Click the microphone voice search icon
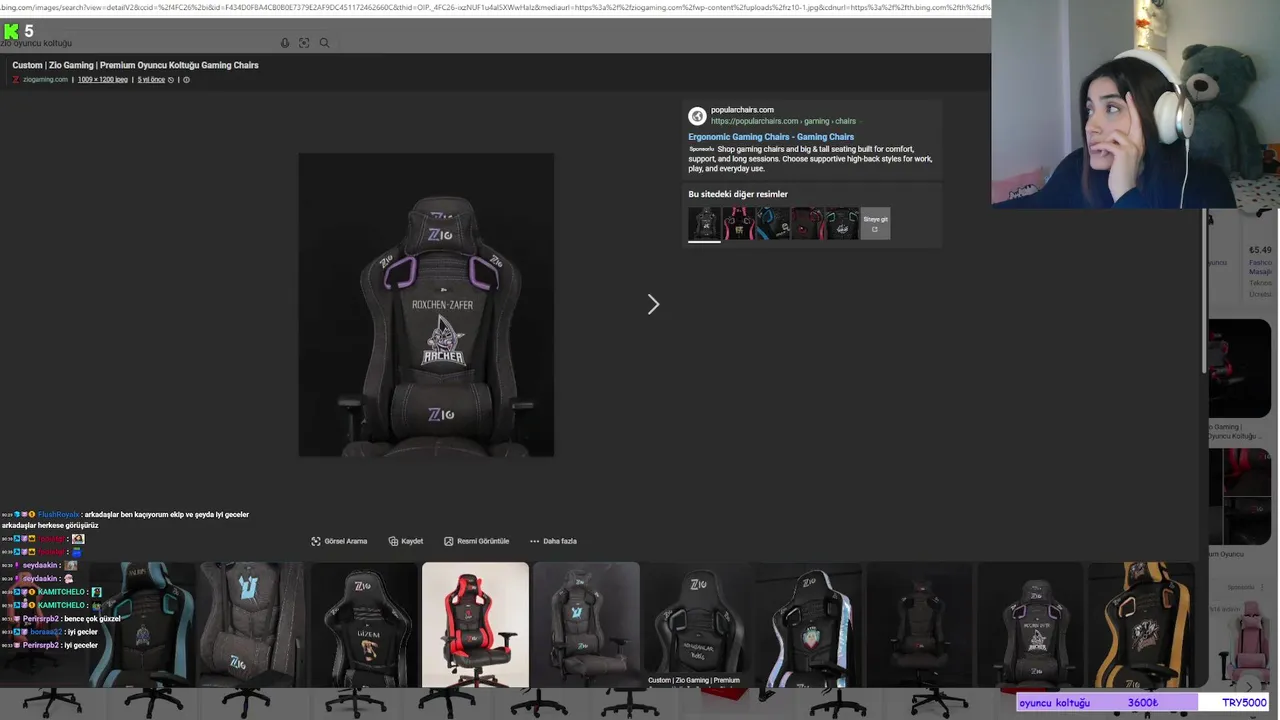1280x720 pixels. [285, 43]
